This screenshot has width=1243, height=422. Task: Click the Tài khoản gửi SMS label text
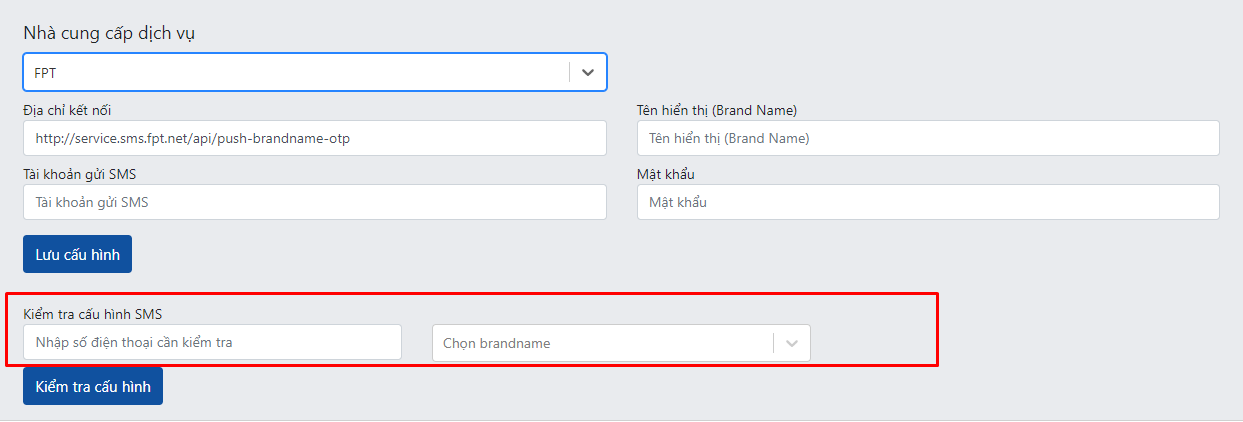point(80,174)
